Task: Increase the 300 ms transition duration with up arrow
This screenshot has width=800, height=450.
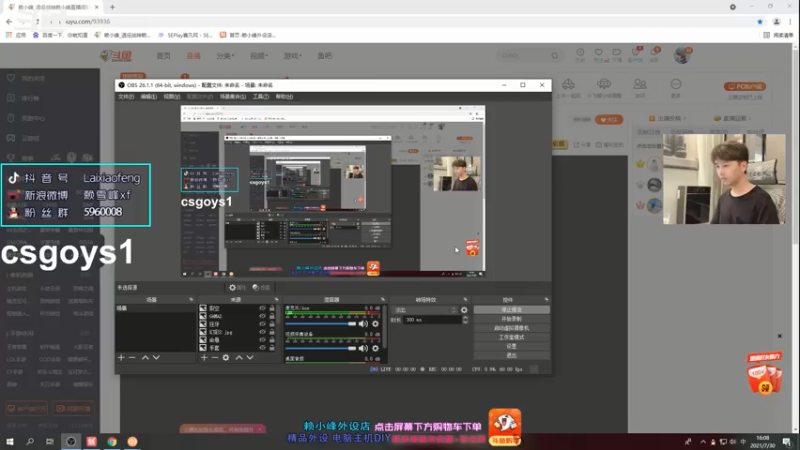Action: click(x=465, y=317)
